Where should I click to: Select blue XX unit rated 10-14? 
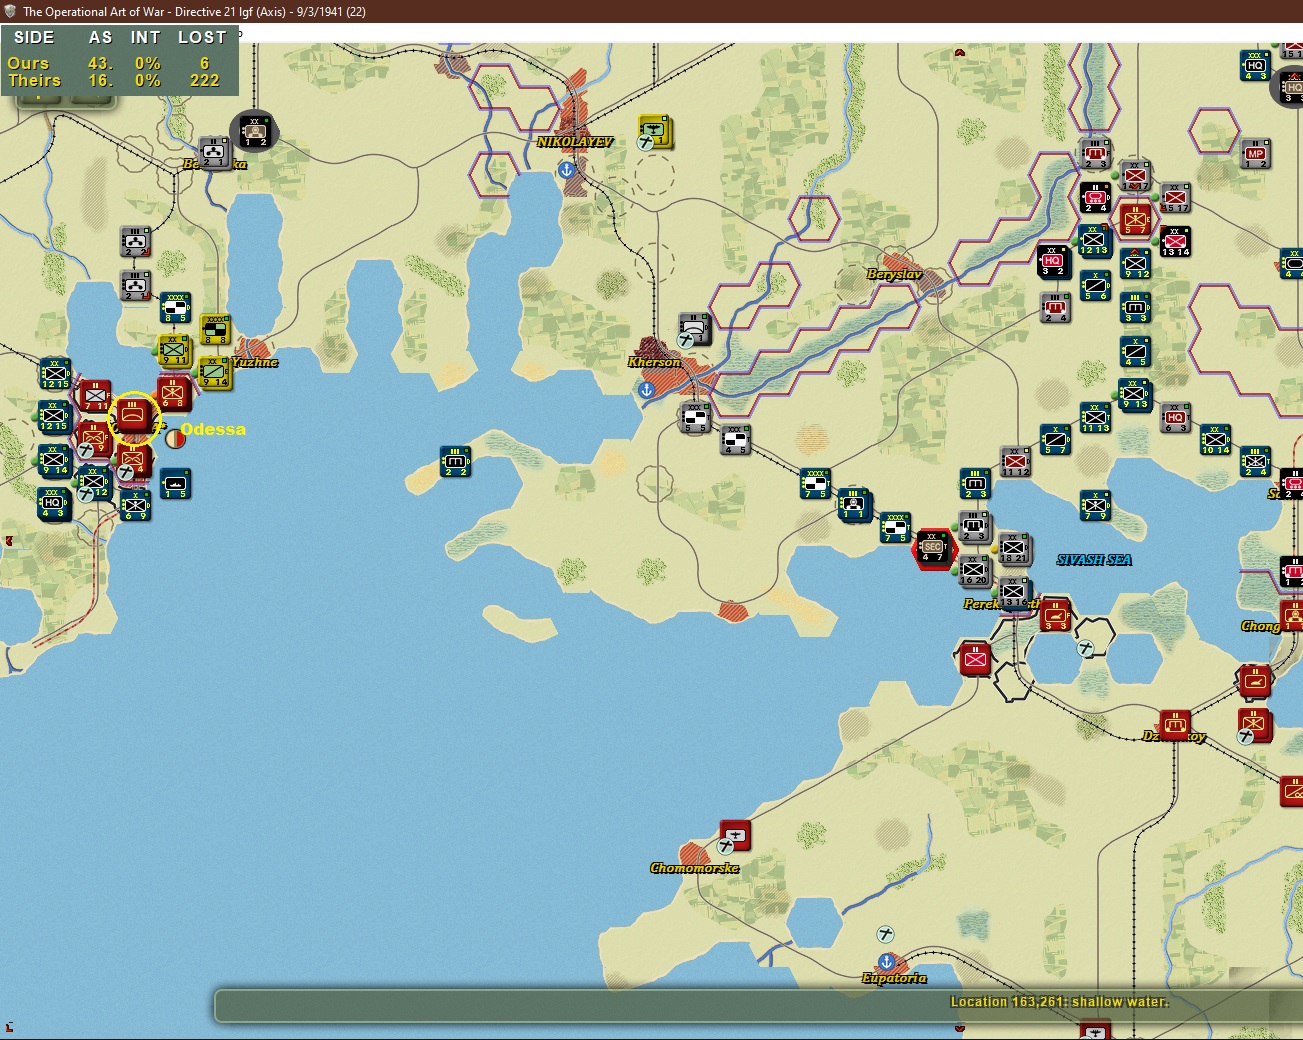(x=1215, y=440)
